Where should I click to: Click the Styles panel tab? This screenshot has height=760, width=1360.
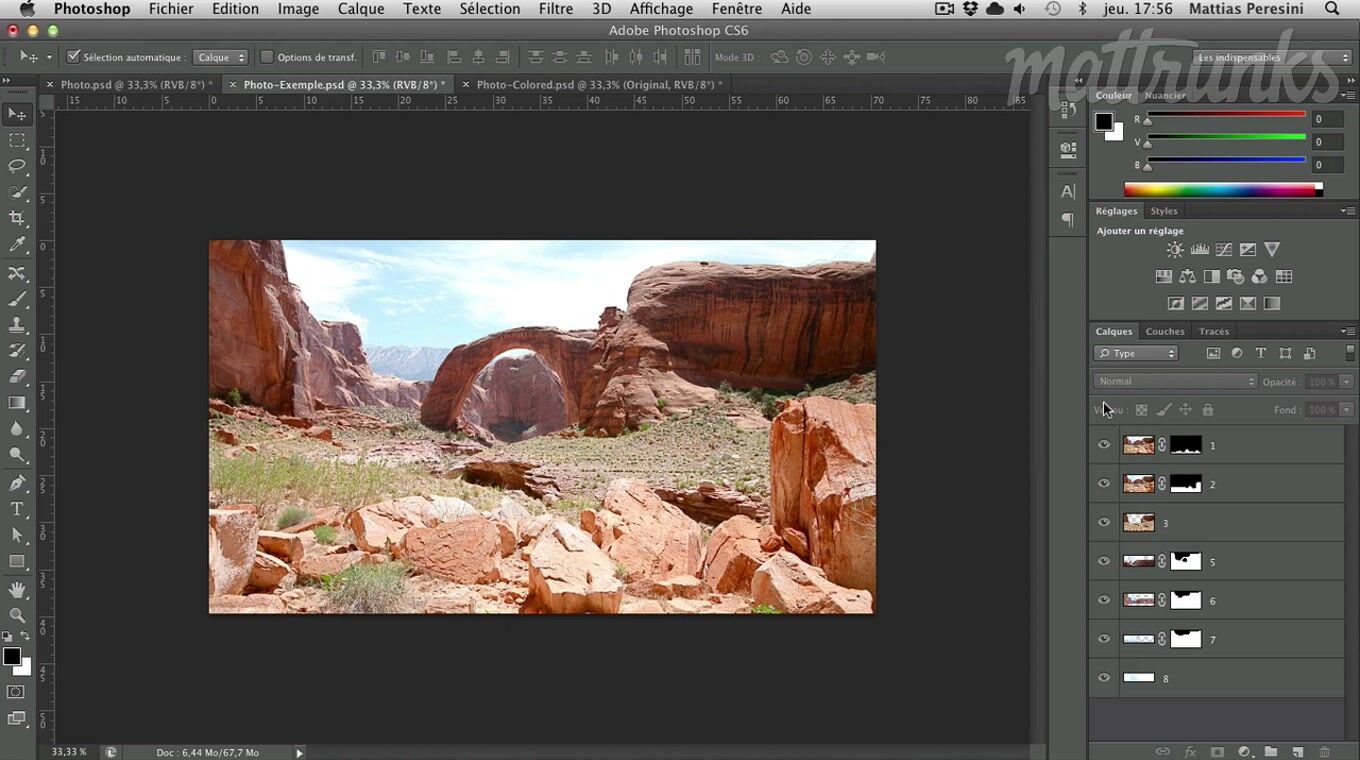(1163, 211)
